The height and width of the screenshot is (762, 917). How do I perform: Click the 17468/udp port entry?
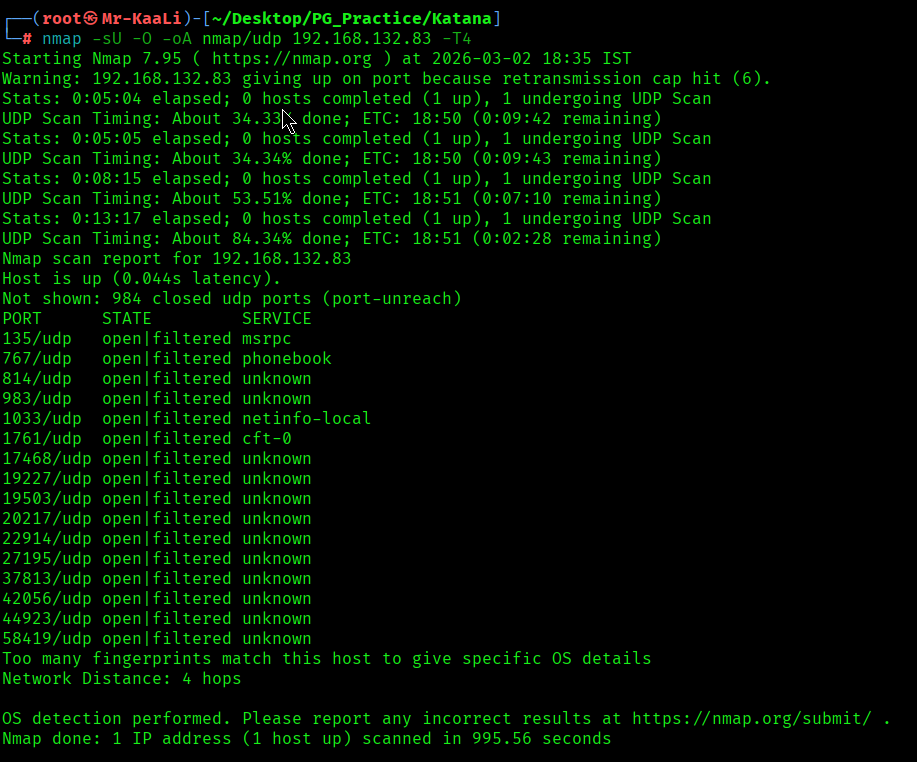pos(46,459)
